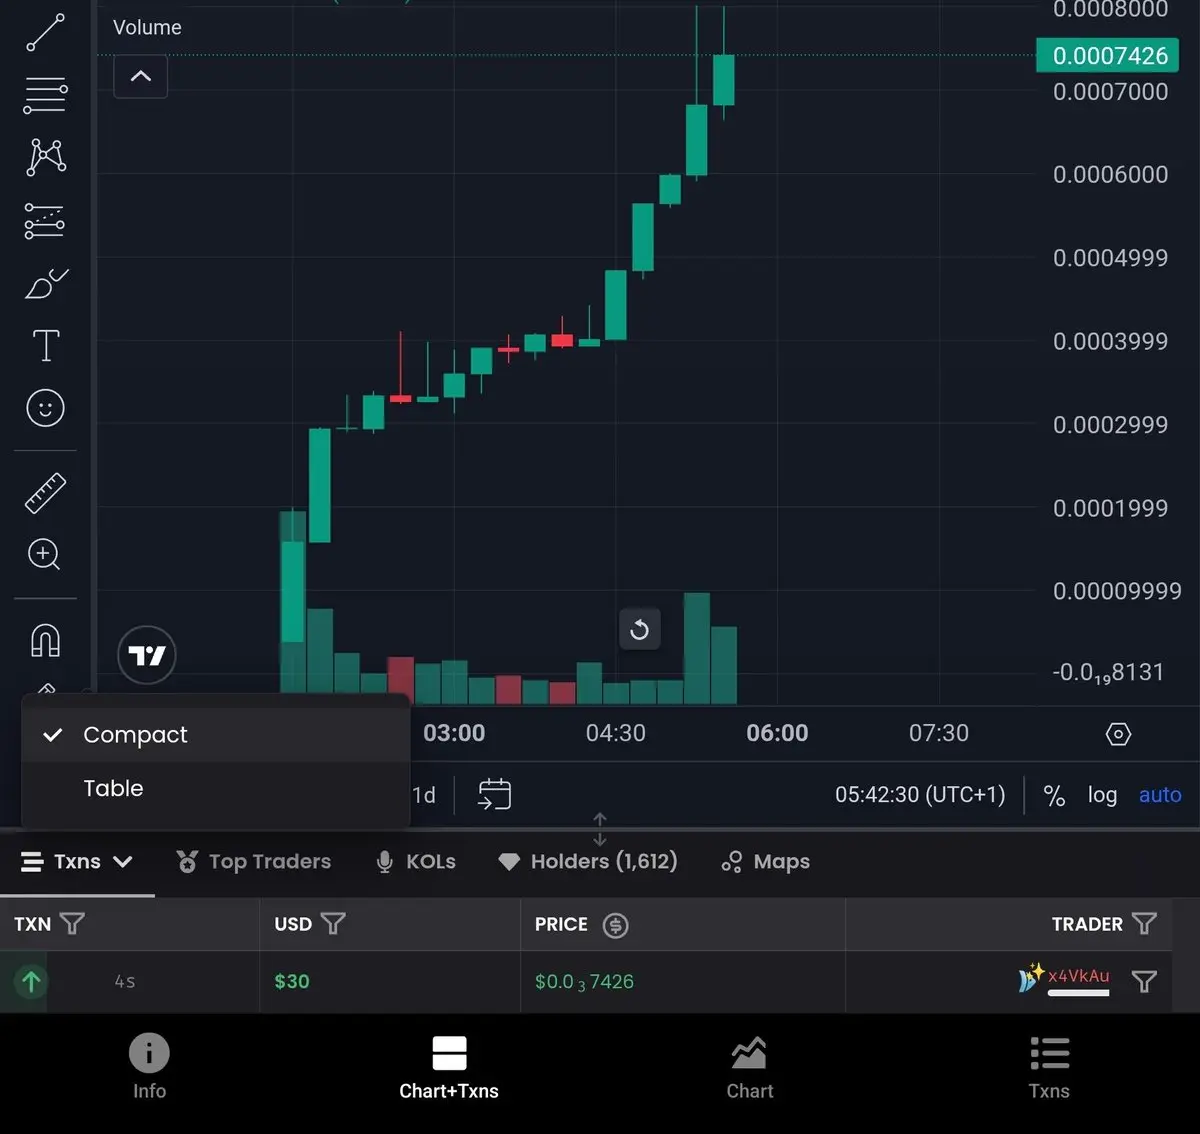Select the 1d timeframe
This screenshot has height=1134, width=1200.
(424, 795)
